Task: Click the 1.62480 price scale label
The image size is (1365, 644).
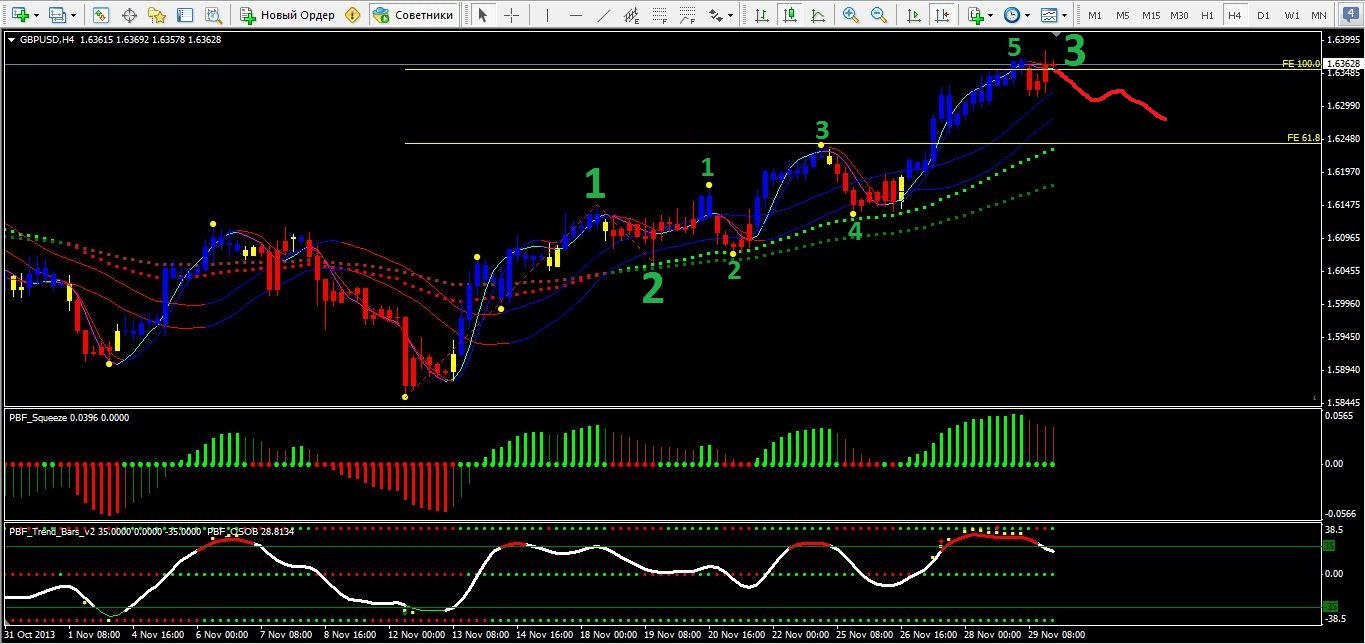Action: tap(1343, 138)
